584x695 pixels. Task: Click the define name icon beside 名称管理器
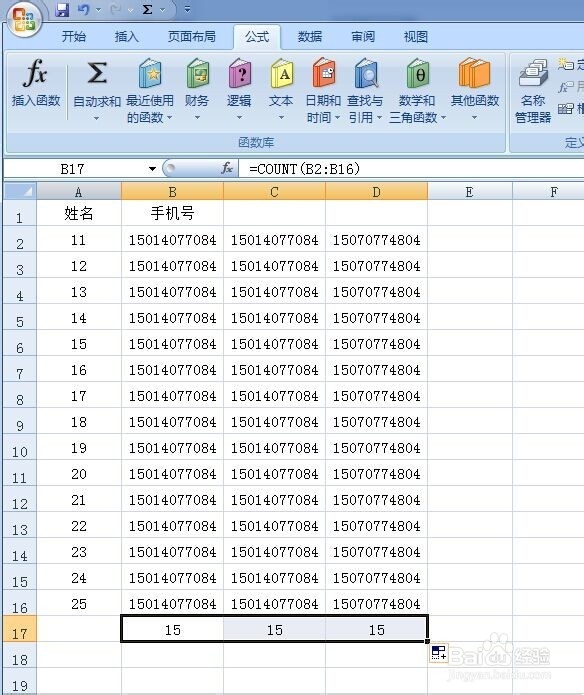click(x=565, y=64)
